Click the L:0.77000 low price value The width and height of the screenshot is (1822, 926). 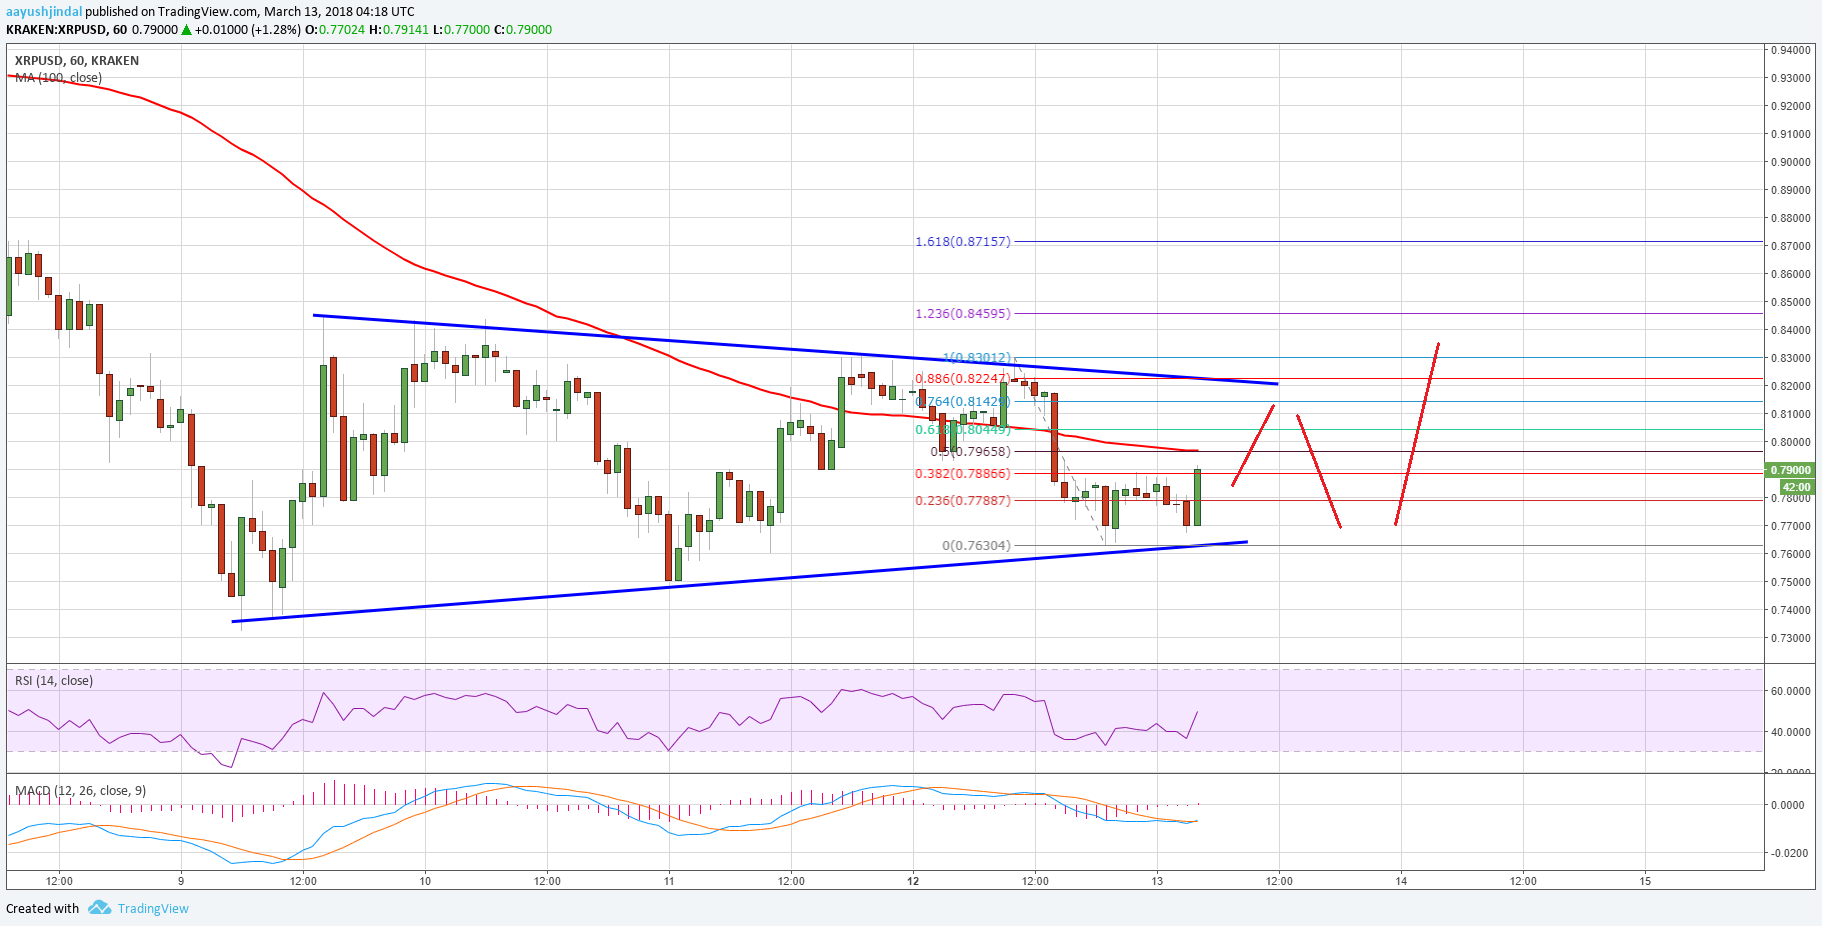[x=462, y=30]
